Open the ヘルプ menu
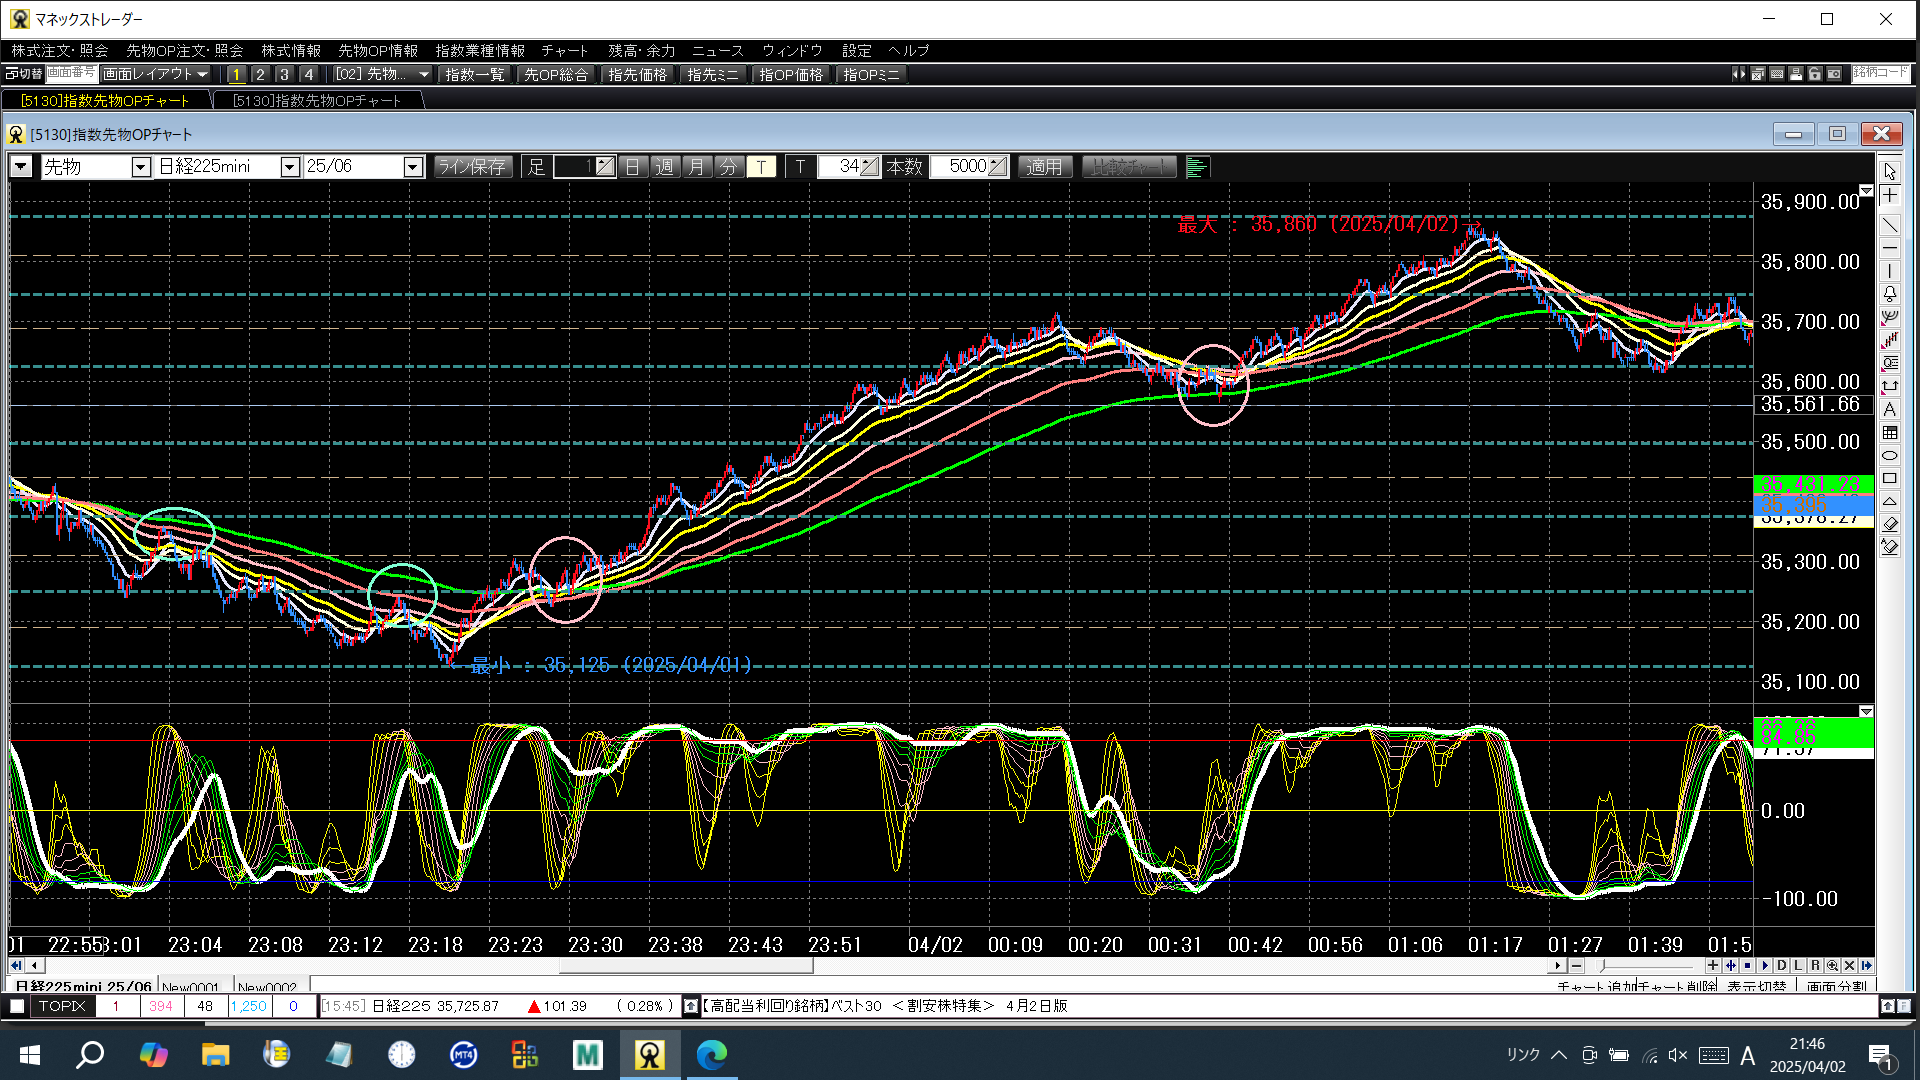The width and height of the screenshot is (1920, 1080). (x=908, y=51)
